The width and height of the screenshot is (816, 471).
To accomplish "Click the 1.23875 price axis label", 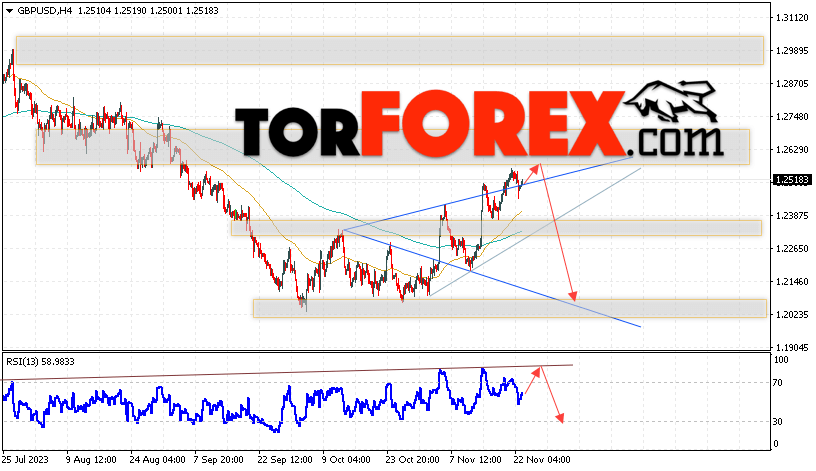I will (x=792, y=215).
